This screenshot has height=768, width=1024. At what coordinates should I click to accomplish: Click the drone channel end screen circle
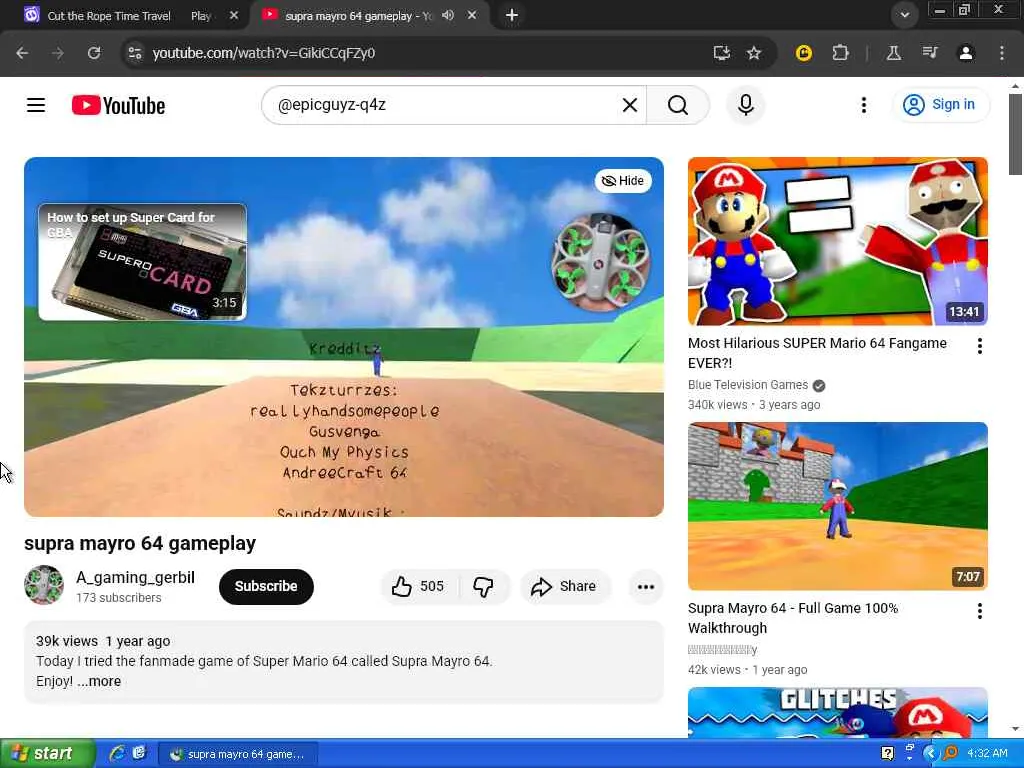(600, 263)
